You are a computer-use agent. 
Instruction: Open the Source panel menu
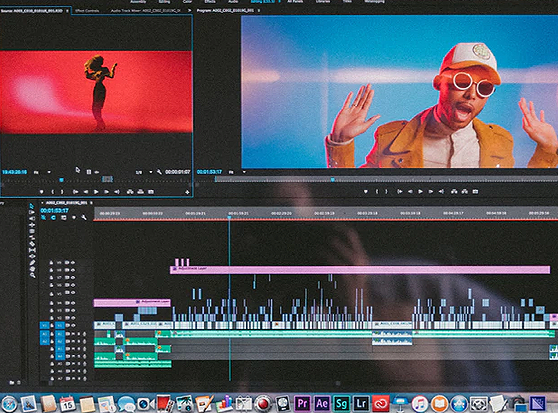[x=67, y=11]
